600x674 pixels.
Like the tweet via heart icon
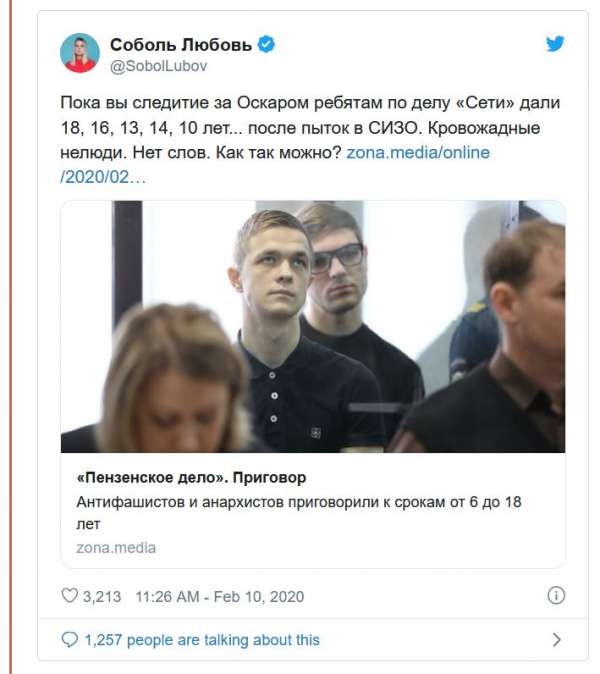click(69, 596)
